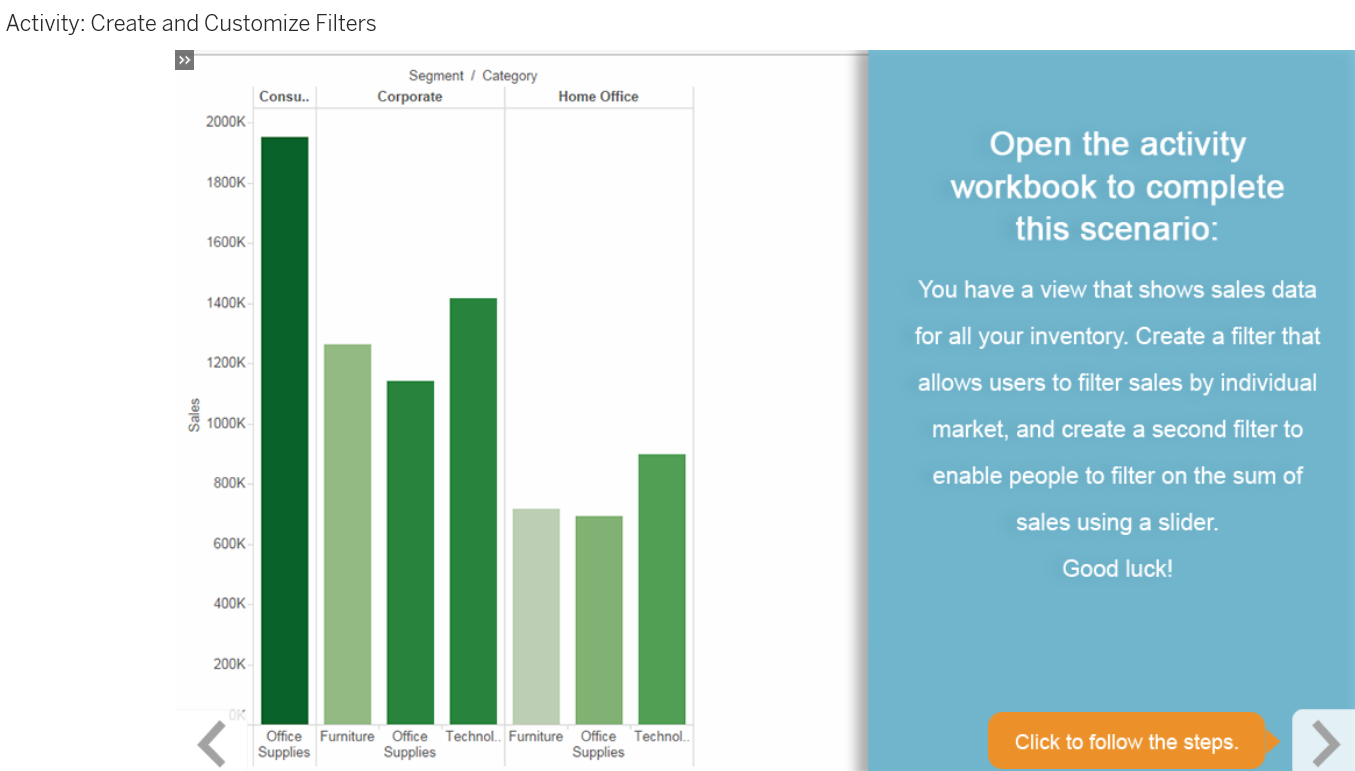
Task: Click the 1400K axis tick label
Action: (225, 303)
